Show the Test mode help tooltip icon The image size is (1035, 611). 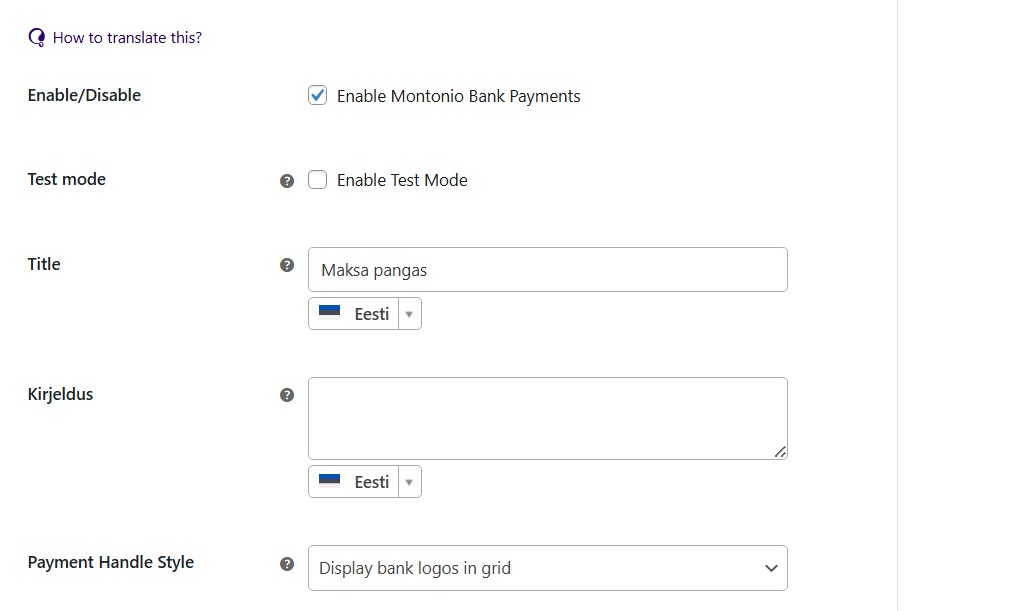click(x=287, y=181)
